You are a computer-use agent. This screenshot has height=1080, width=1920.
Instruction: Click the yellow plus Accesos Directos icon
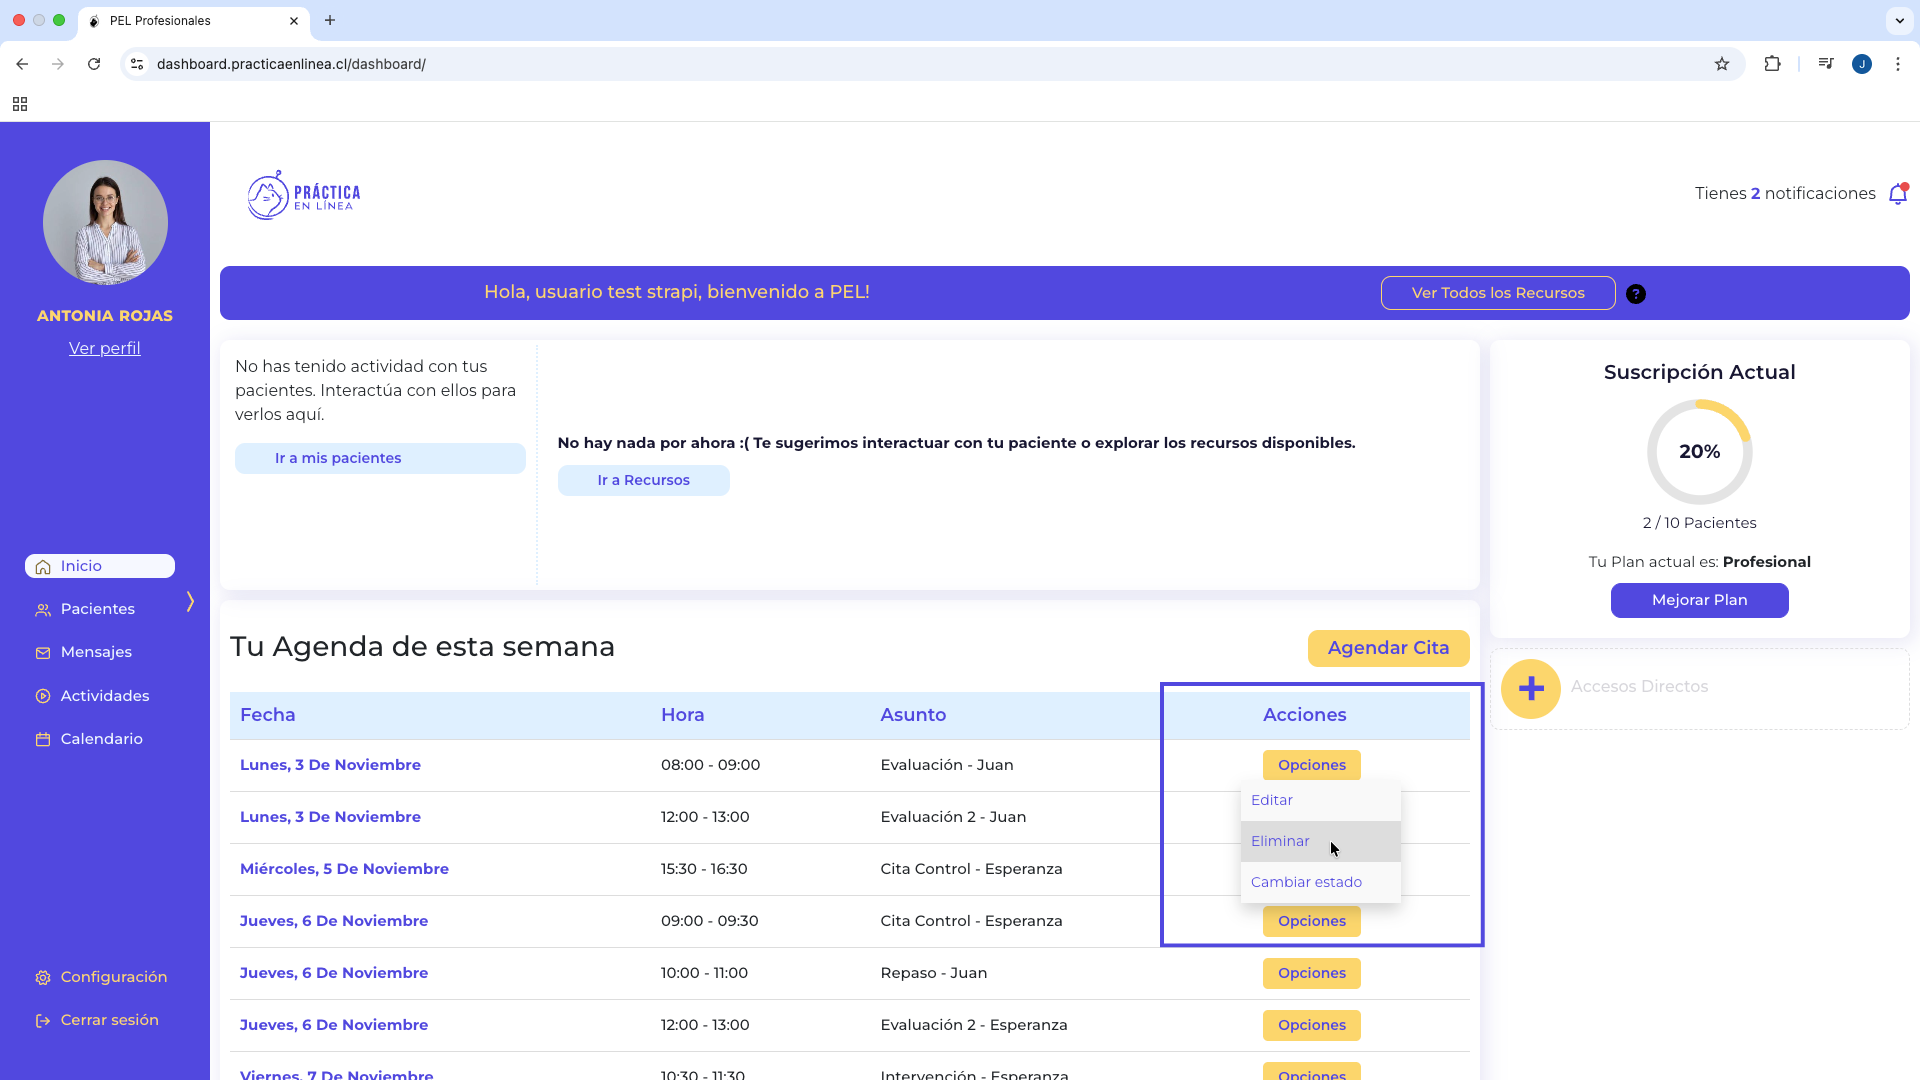1530,689
